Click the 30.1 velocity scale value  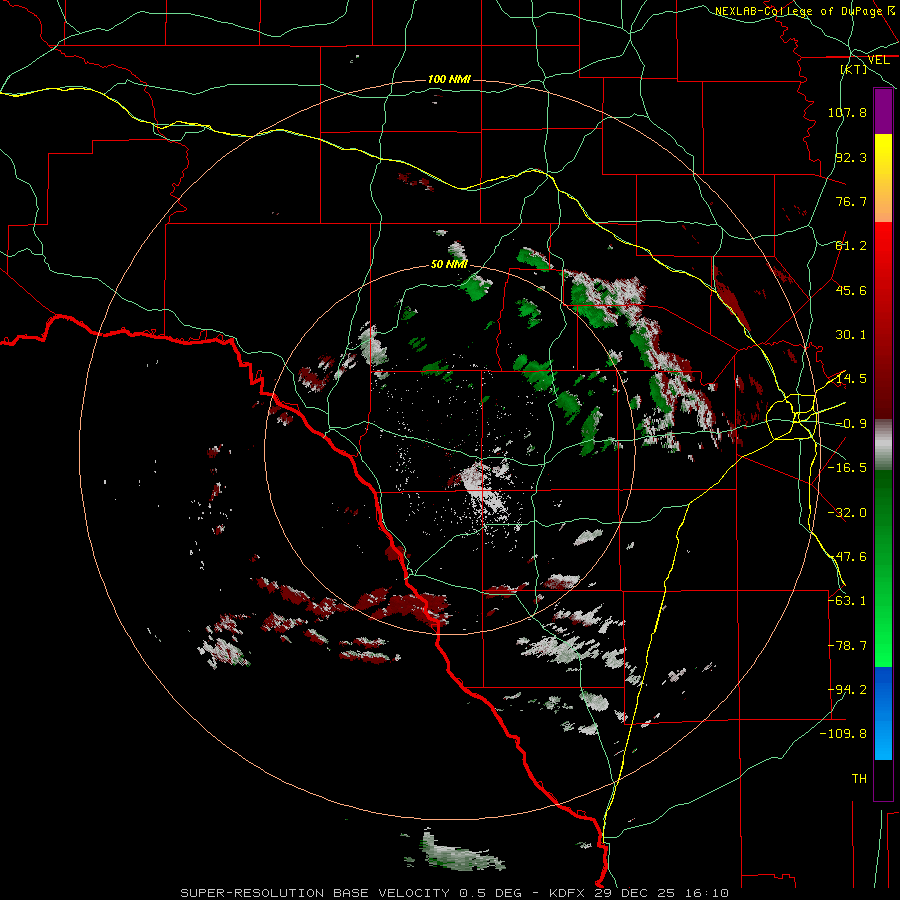(x=851, y=335)
